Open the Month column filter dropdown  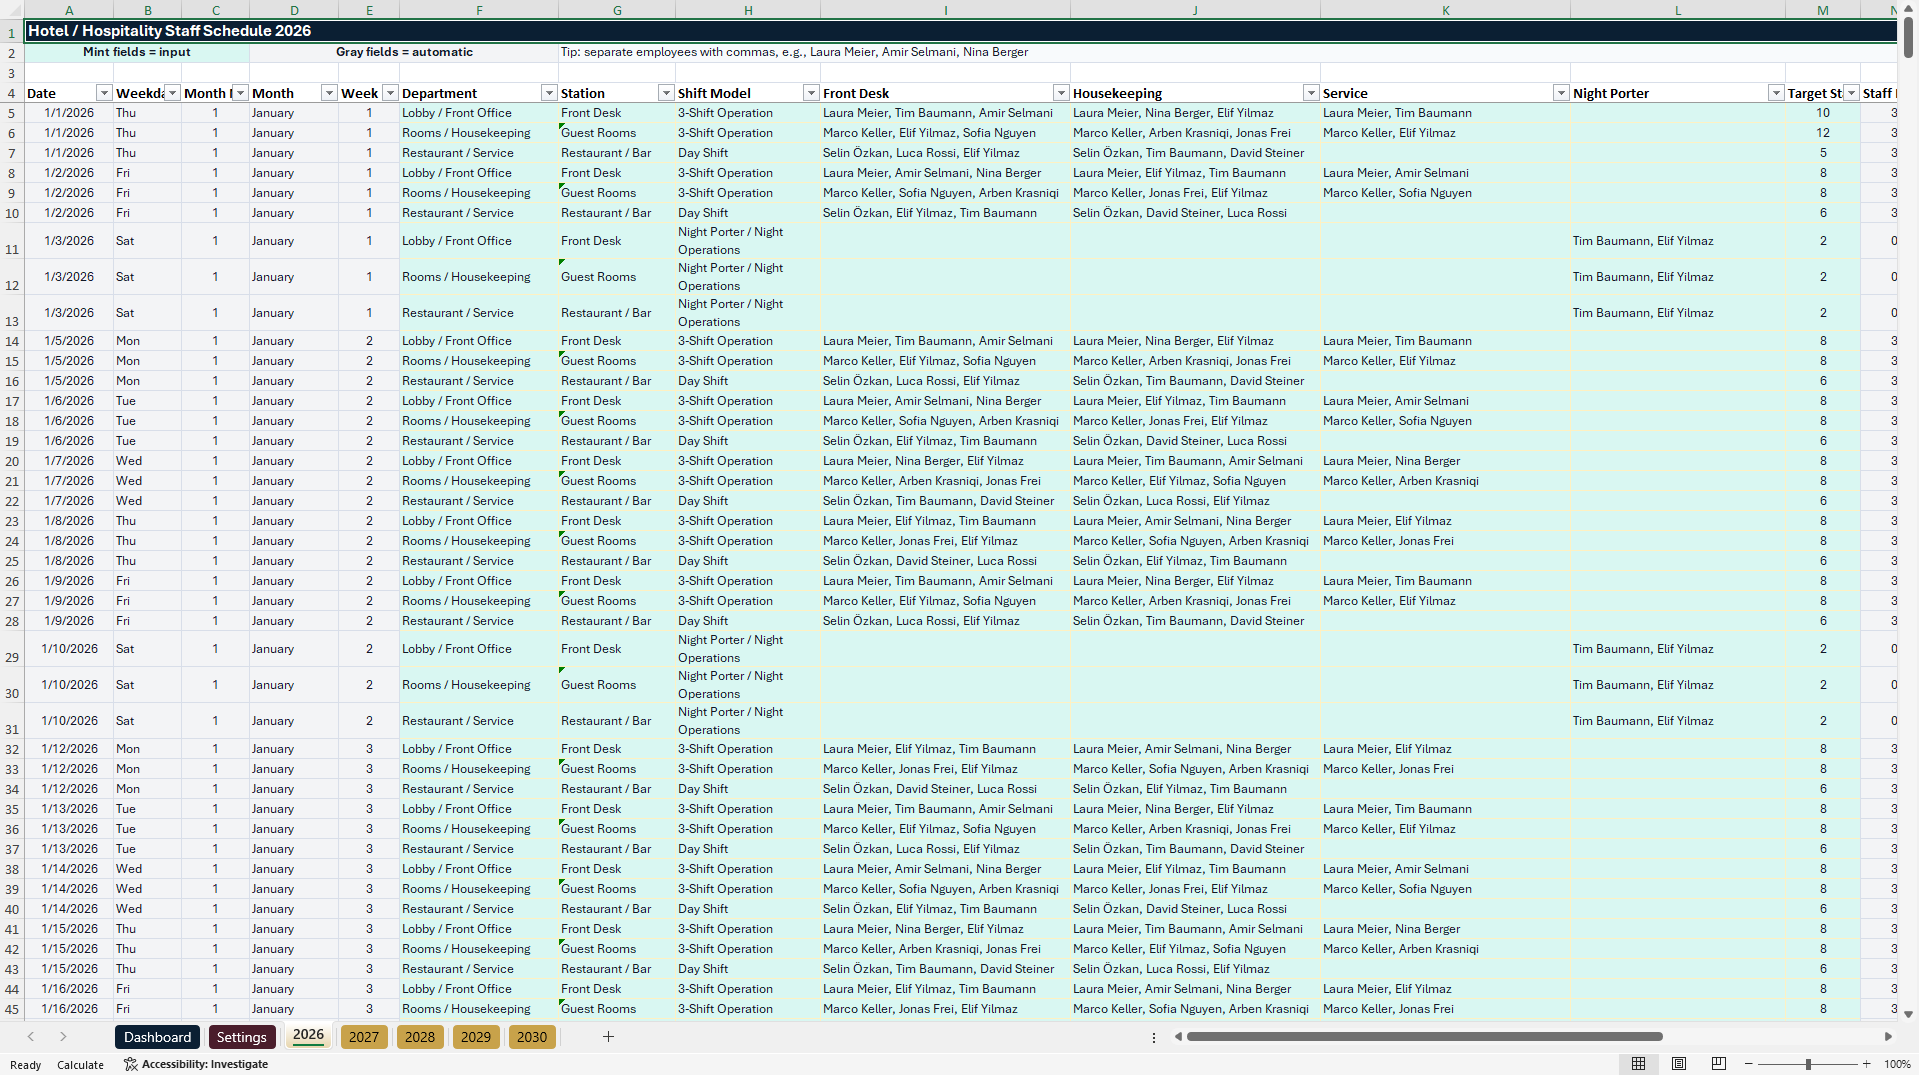[x=328, y=93]
